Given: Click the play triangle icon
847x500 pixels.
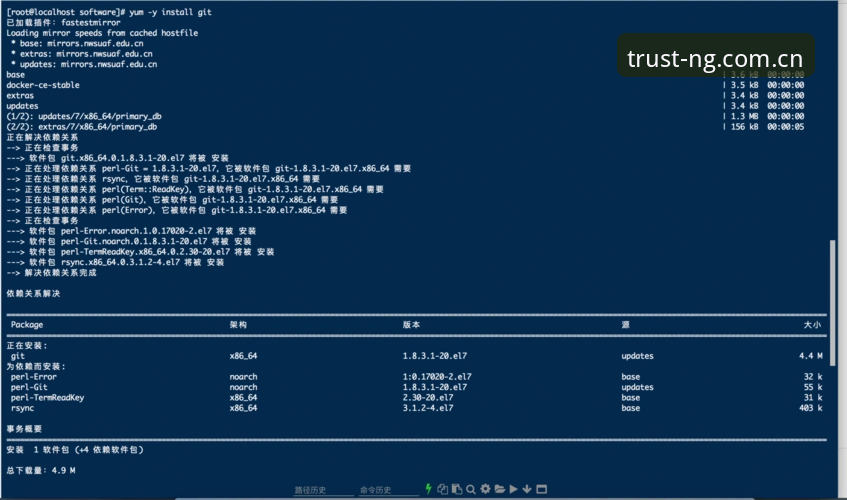Looking at the screenshot, I should pyautogui.click(x=513, y=489).
